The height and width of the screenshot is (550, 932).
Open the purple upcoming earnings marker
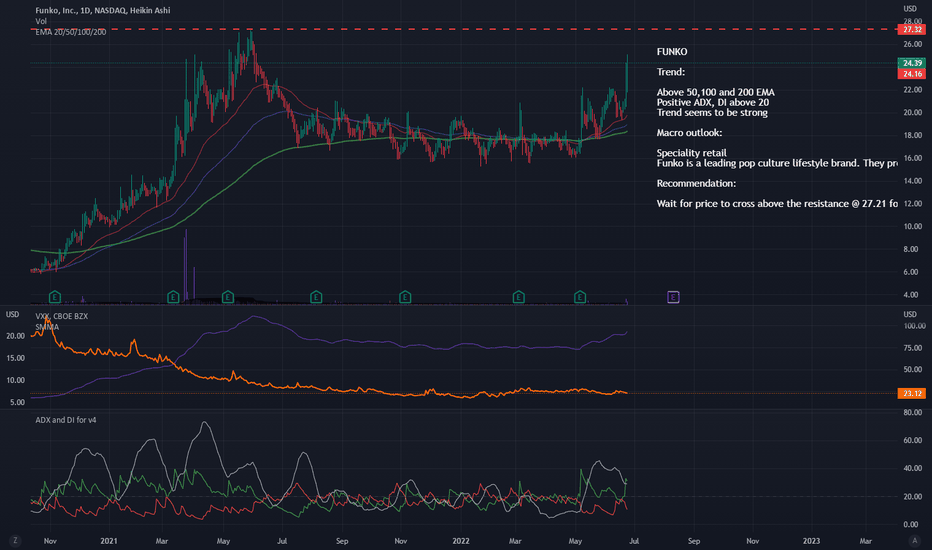673,297
